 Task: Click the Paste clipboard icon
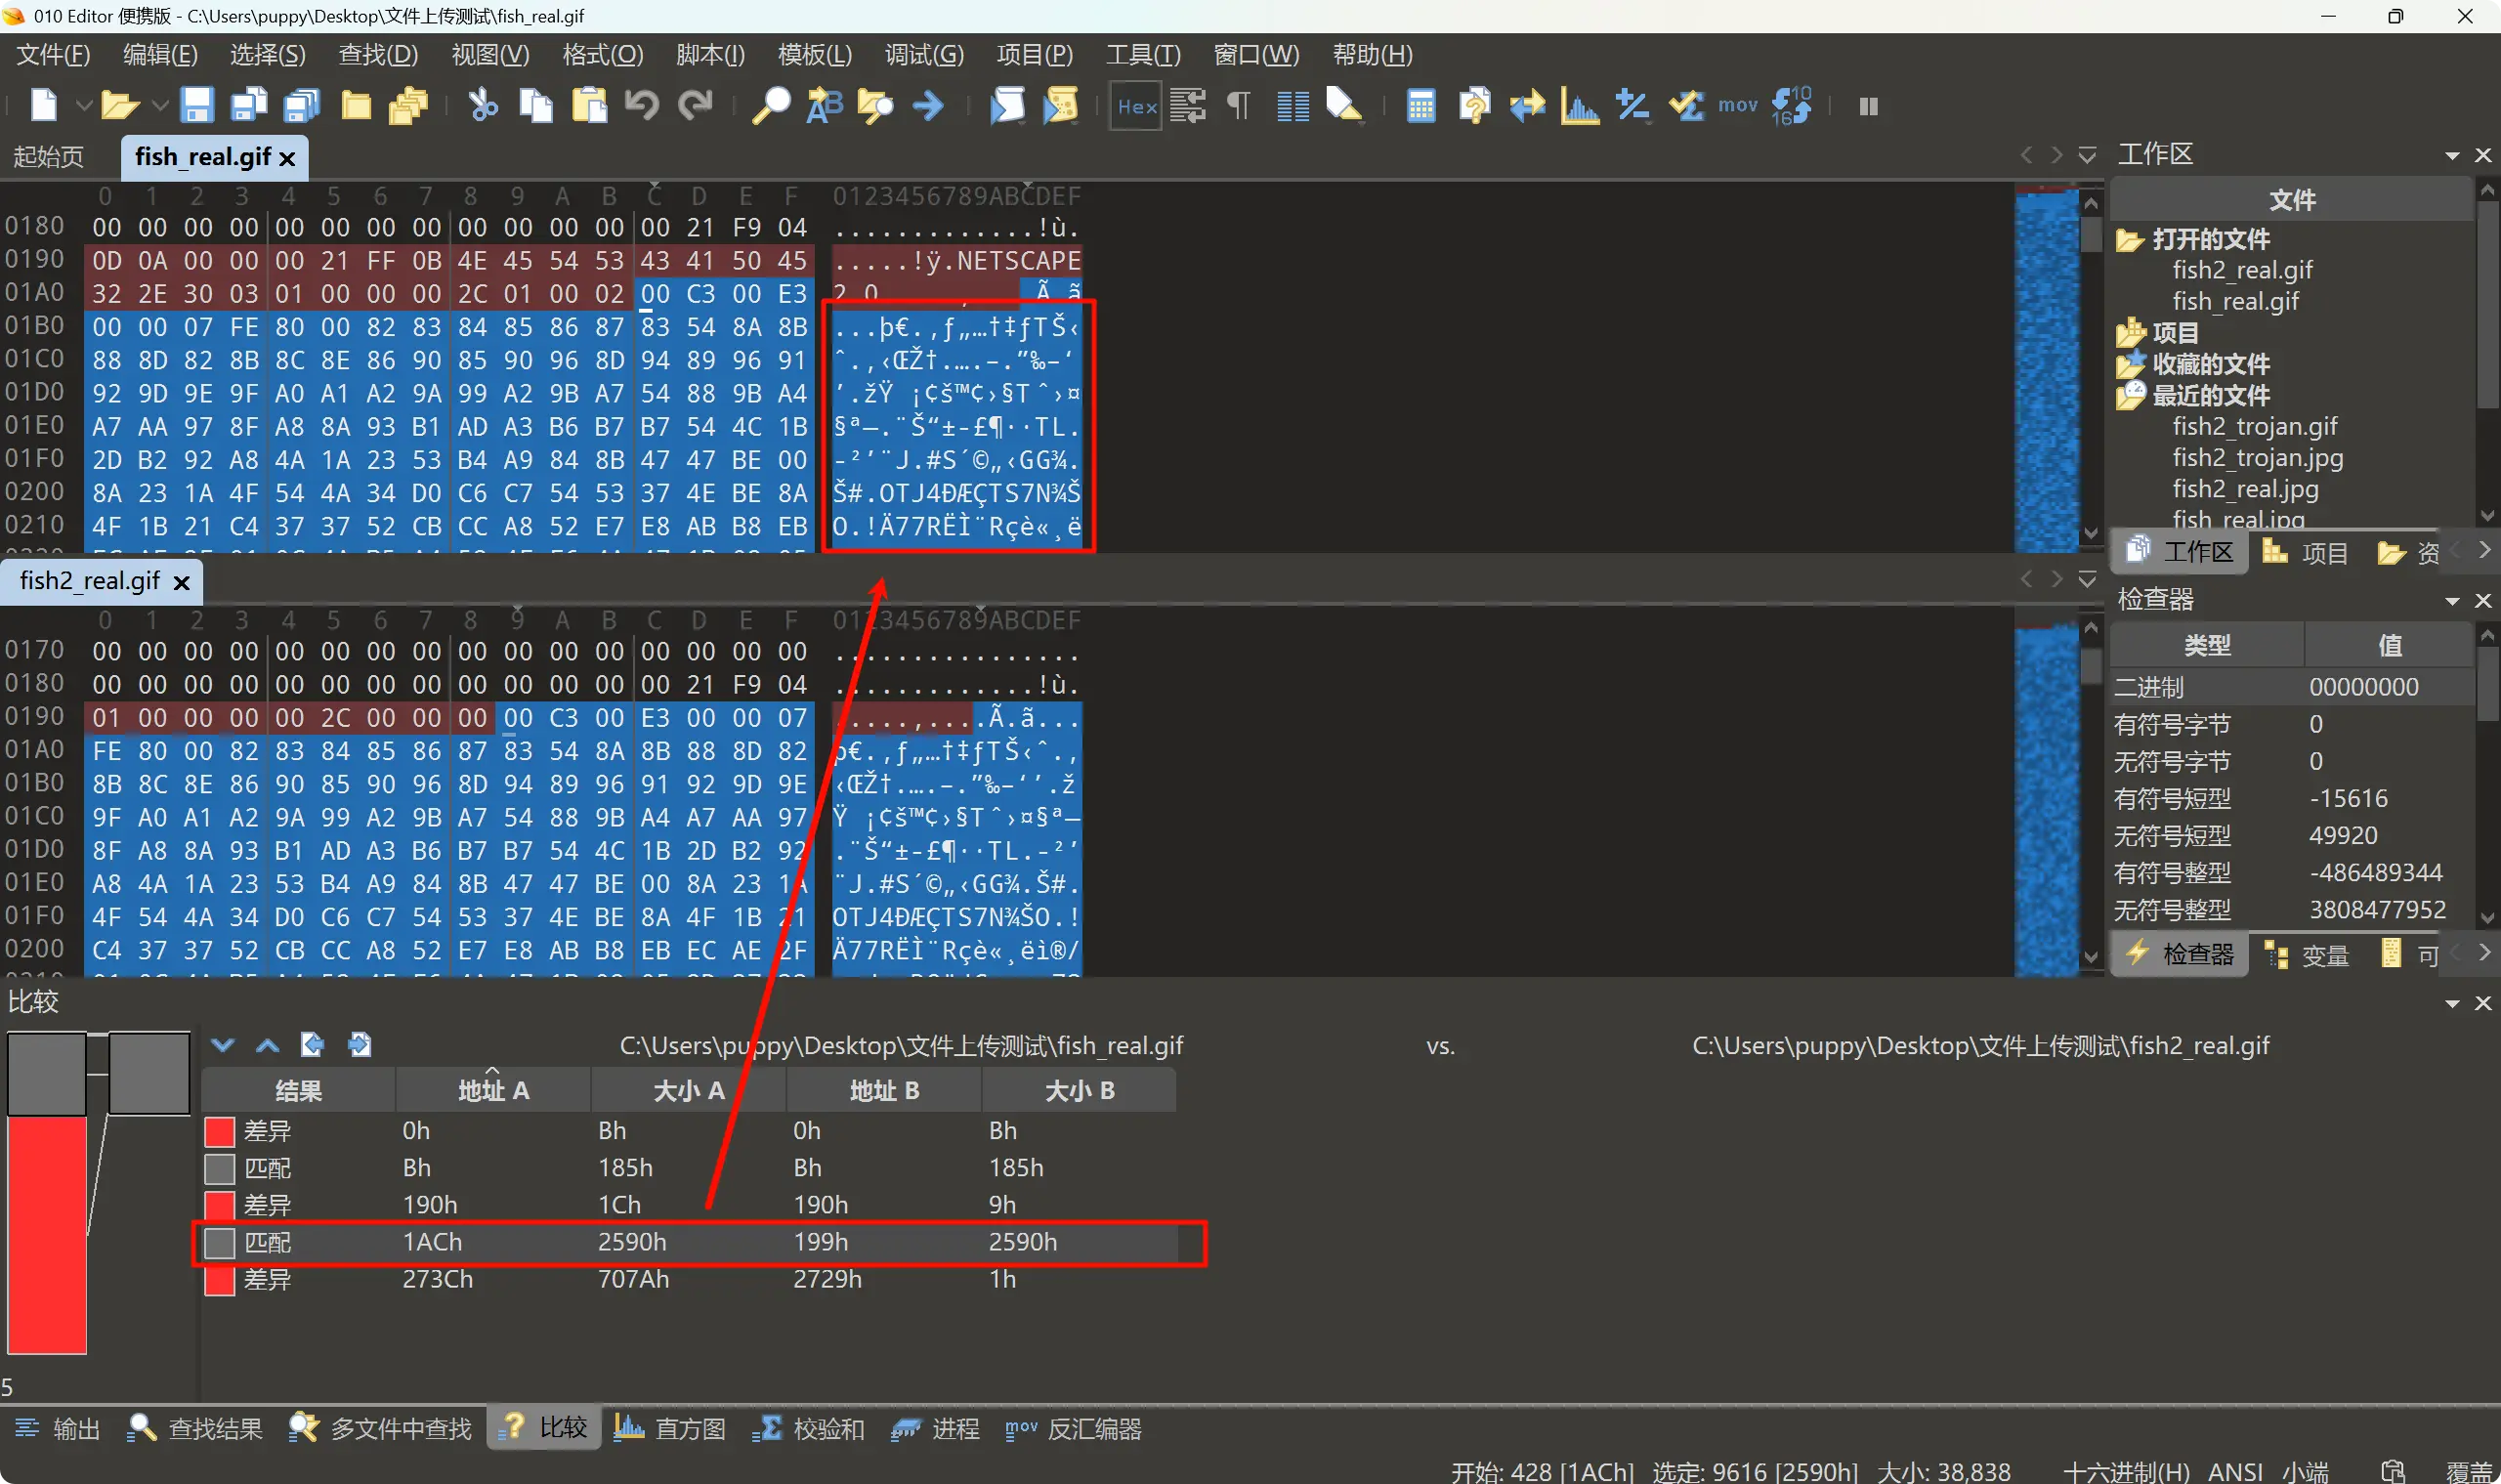(589, 105)
